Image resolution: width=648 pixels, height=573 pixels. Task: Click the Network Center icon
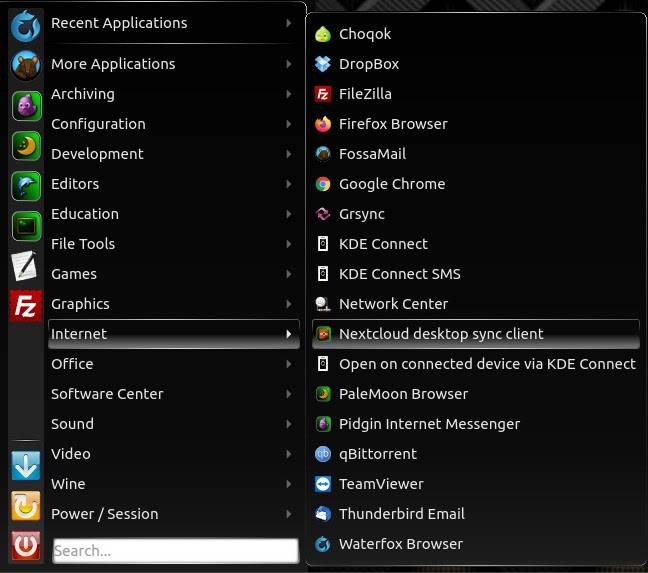coord(323,304)
